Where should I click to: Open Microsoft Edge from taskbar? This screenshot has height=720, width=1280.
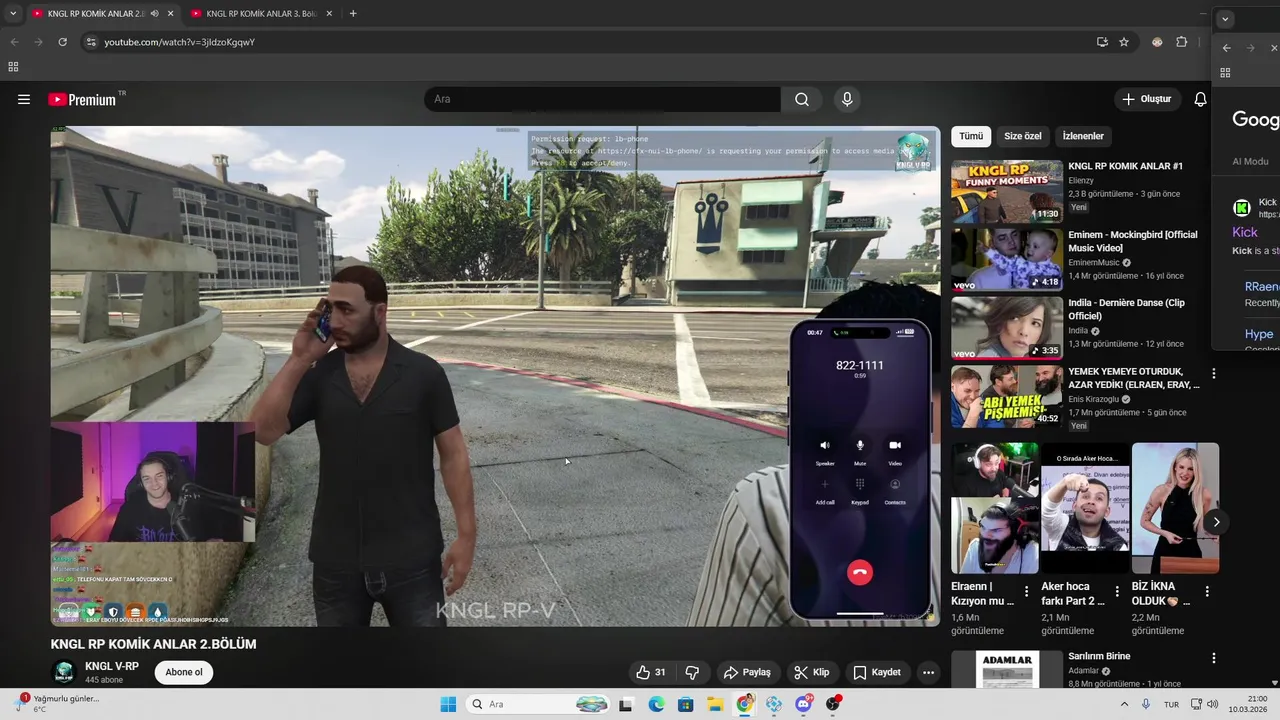tap(656, 704)
